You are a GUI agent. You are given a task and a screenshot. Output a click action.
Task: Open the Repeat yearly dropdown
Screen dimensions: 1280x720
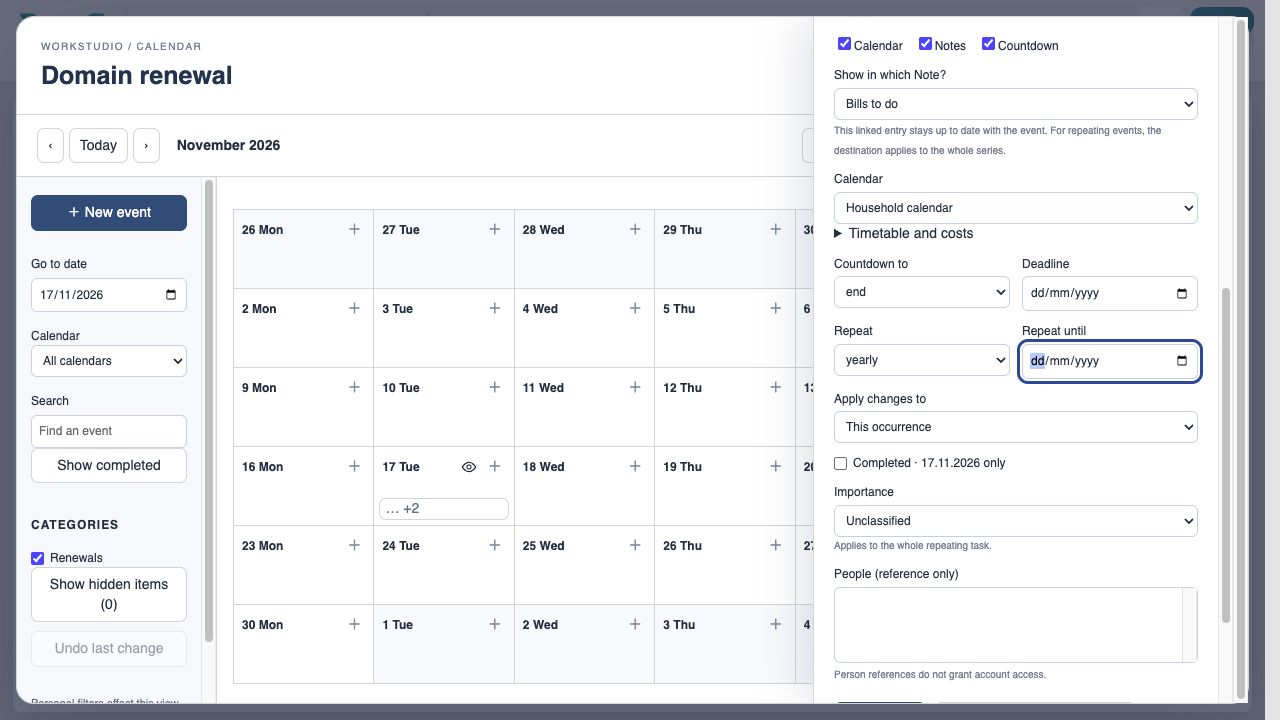pos(922,360)
